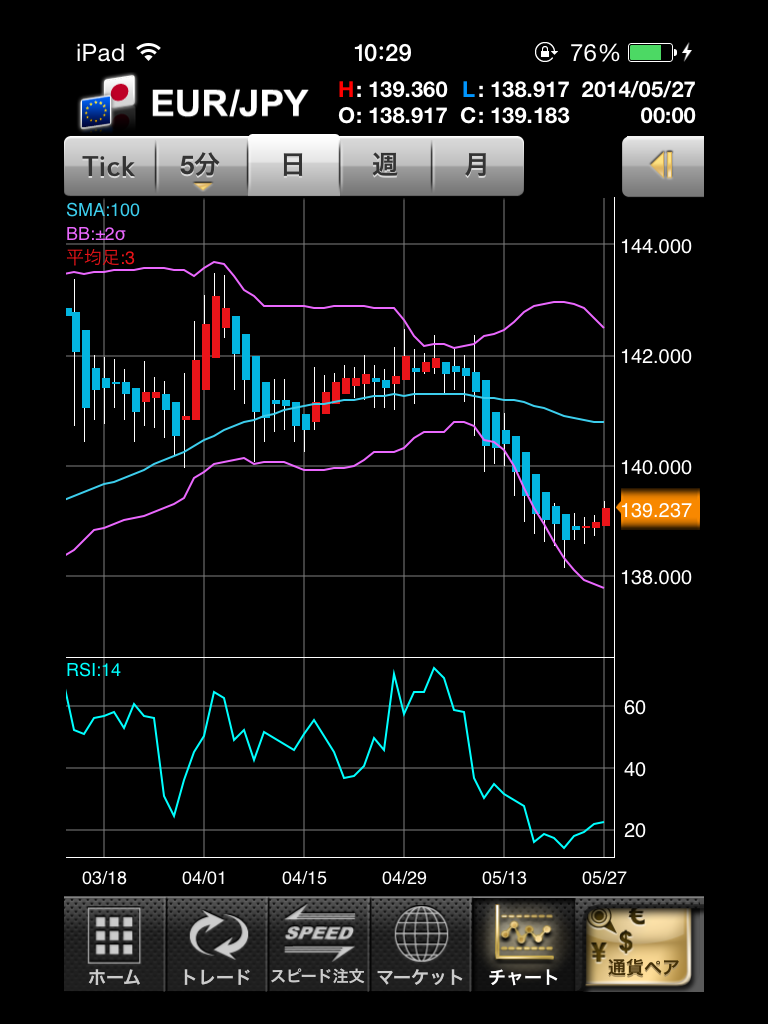The width and height of the screenshot is (768, 1024).
Task: Tap the open price O: 138.917
Action: tap(392, 116)
